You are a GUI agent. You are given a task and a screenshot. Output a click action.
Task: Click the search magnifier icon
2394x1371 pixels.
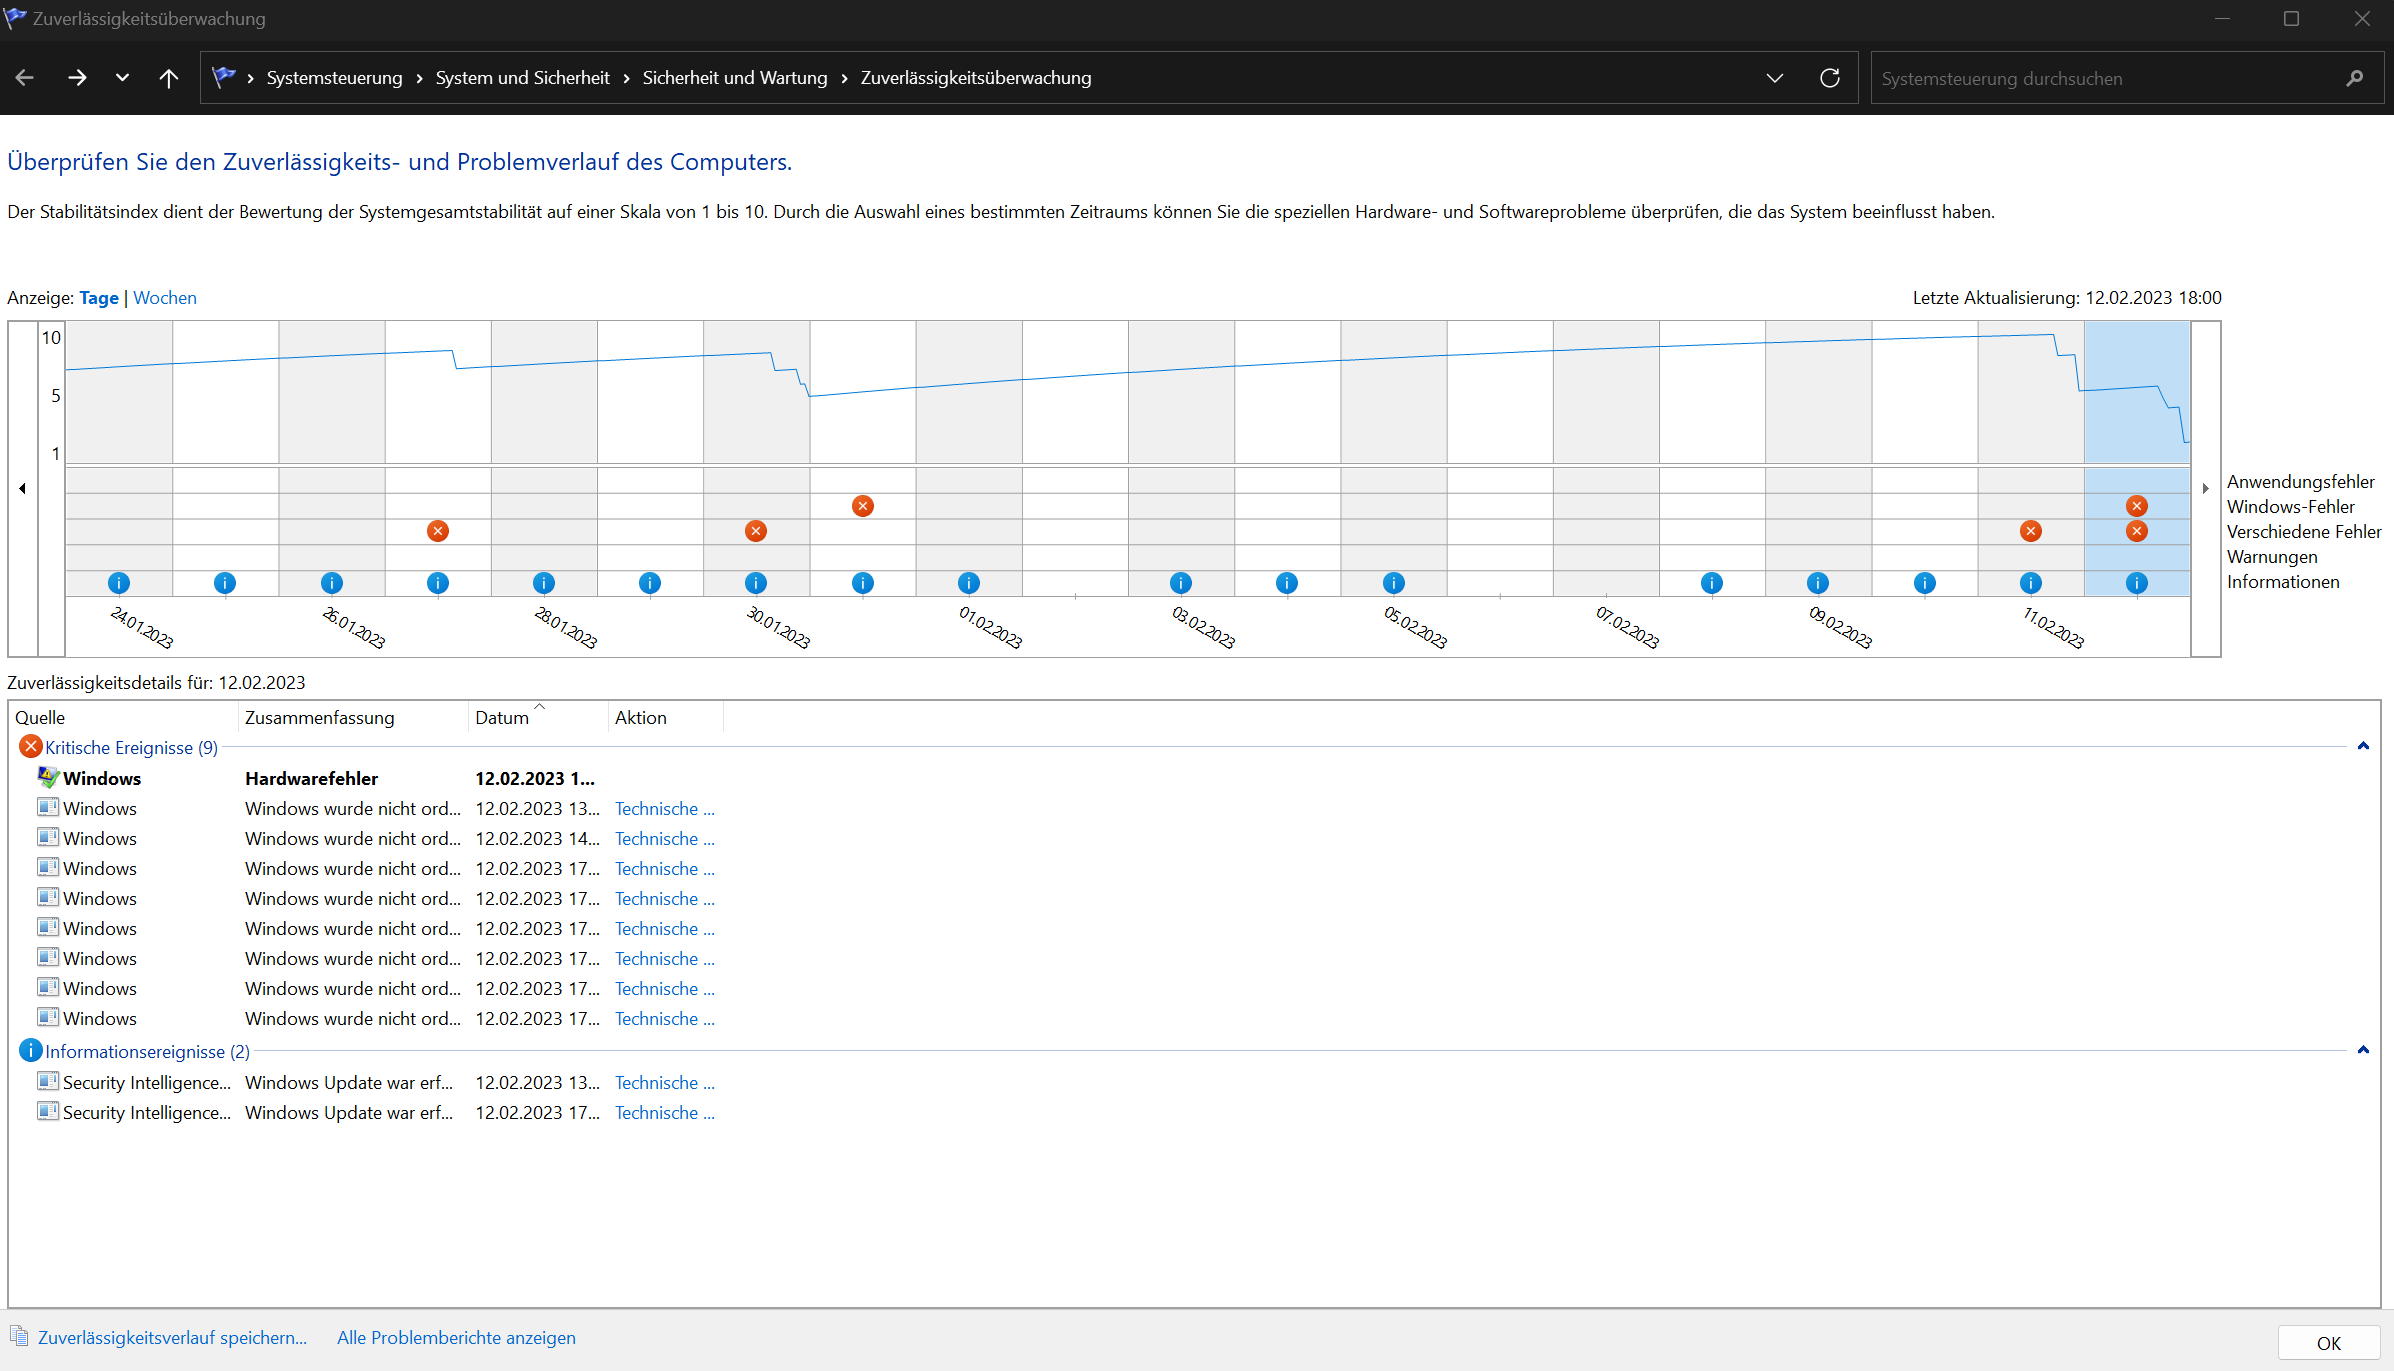pyautogui.click(x=2354, y=78)
